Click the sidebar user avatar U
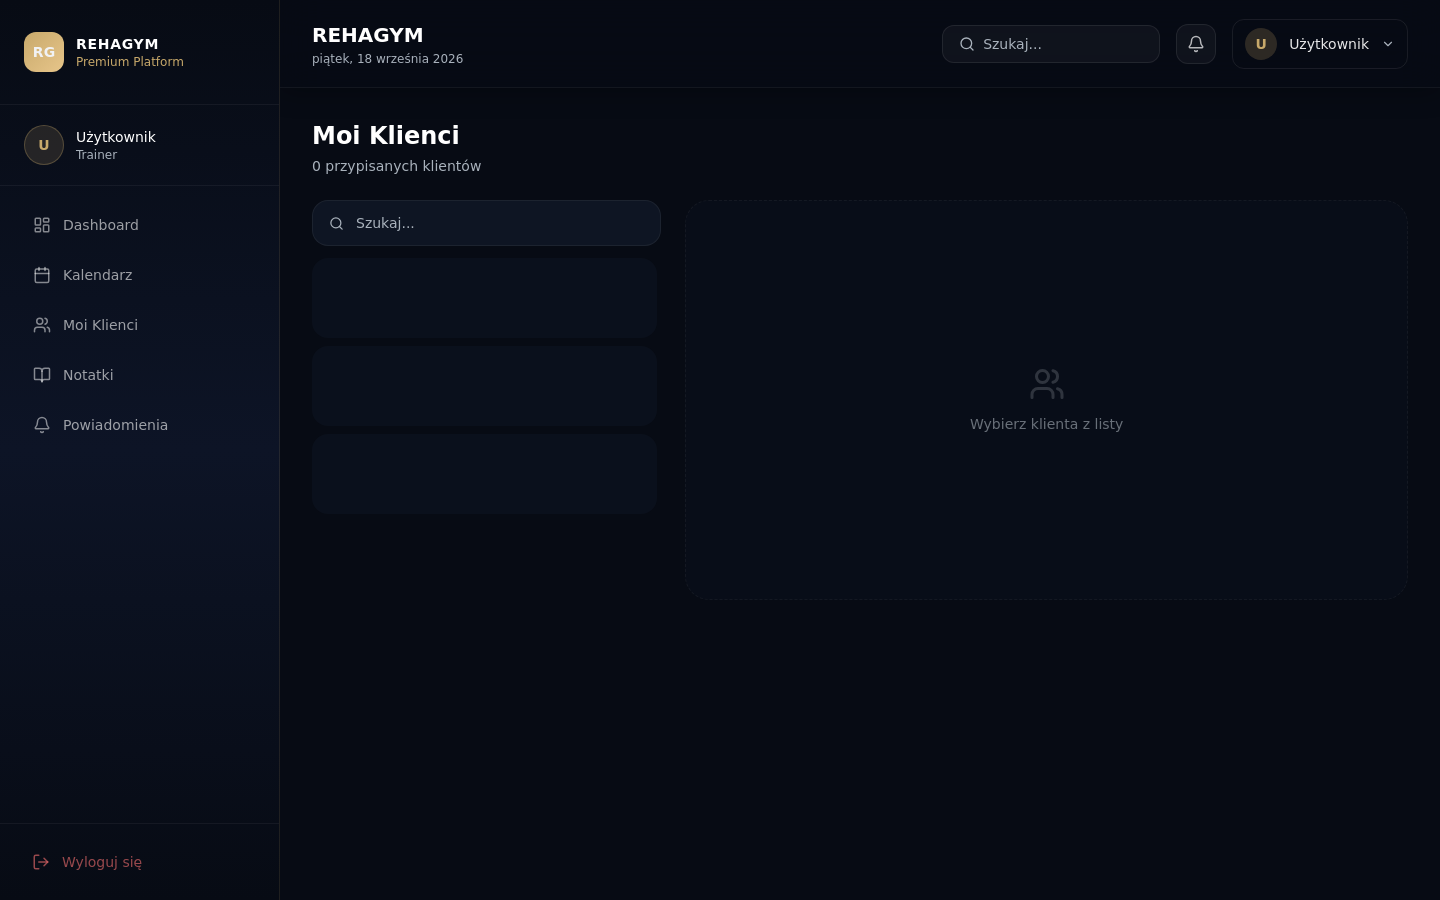Image resolution: width=1440 pixels, height=900 pixels. coord(44,145)
